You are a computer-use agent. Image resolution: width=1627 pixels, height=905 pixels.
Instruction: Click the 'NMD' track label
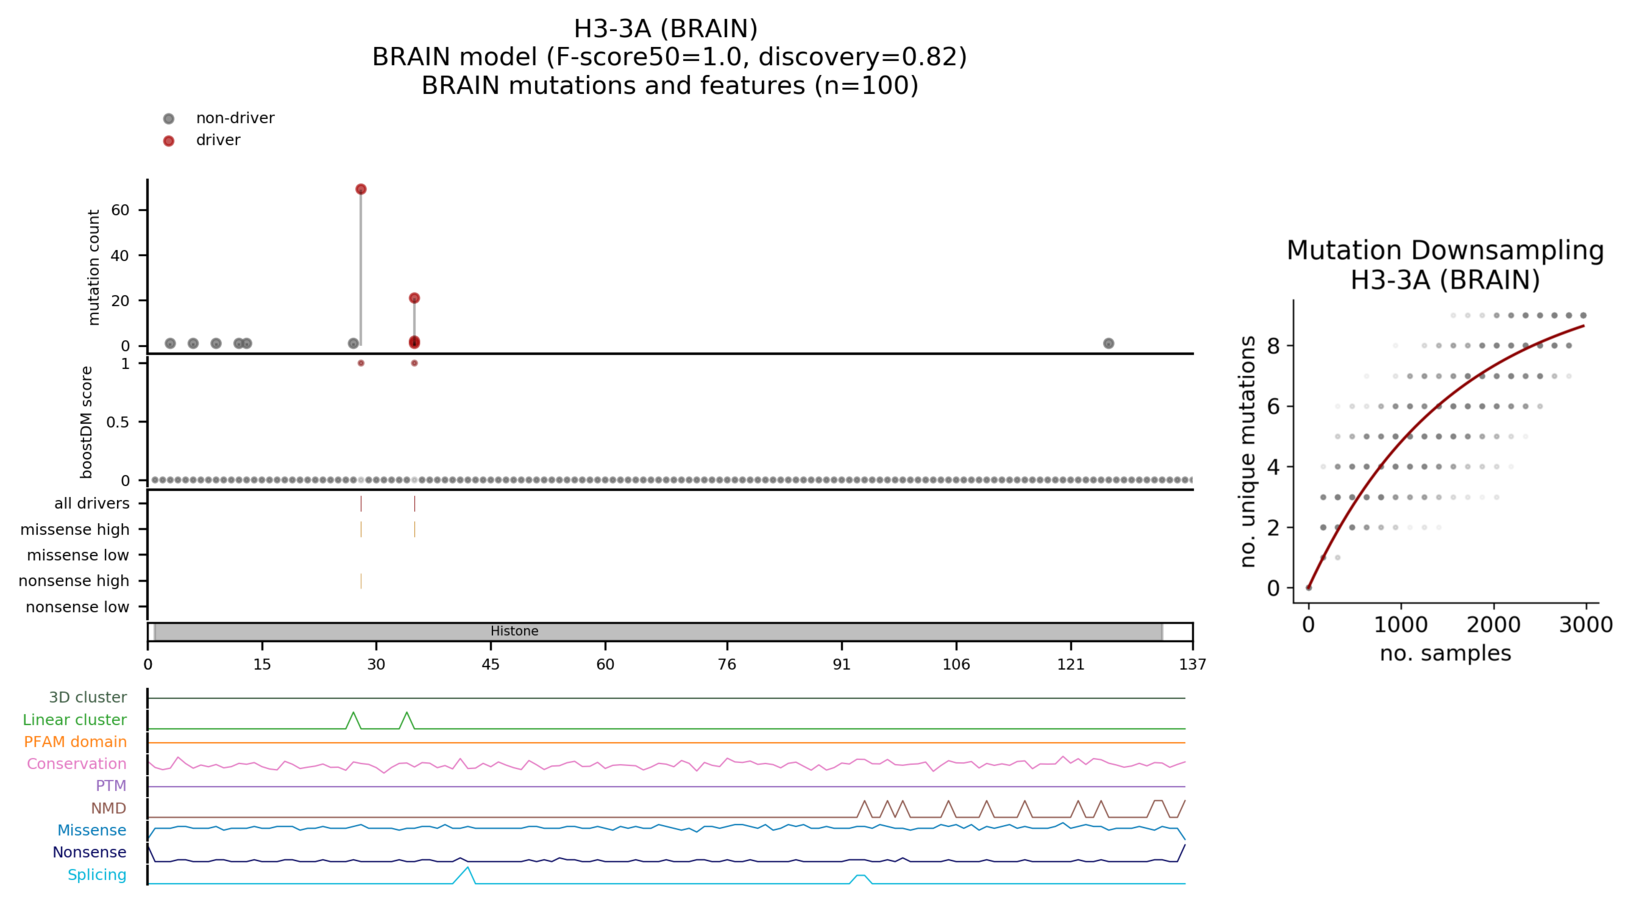[x=108, y=808]
